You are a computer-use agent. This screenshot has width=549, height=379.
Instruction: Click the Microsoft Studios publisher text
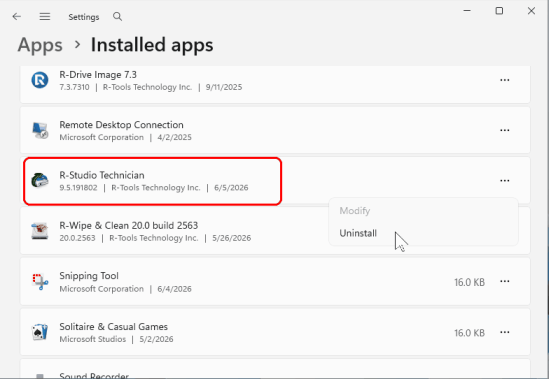coord(92,339)
